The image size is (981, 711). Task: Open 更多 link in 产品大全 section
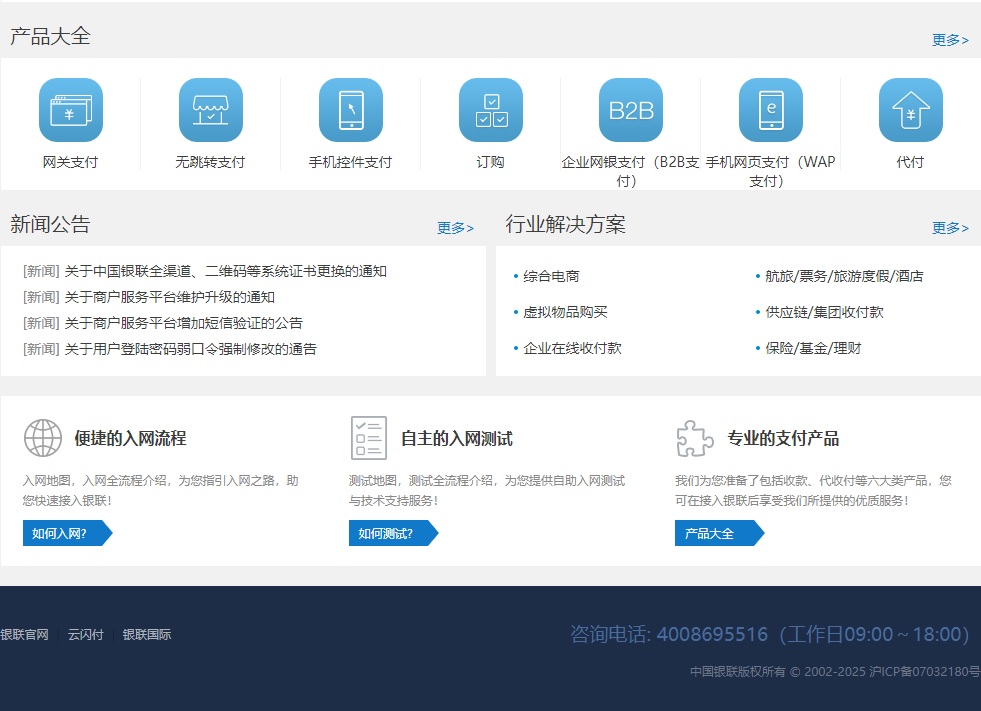coord(950,40)
